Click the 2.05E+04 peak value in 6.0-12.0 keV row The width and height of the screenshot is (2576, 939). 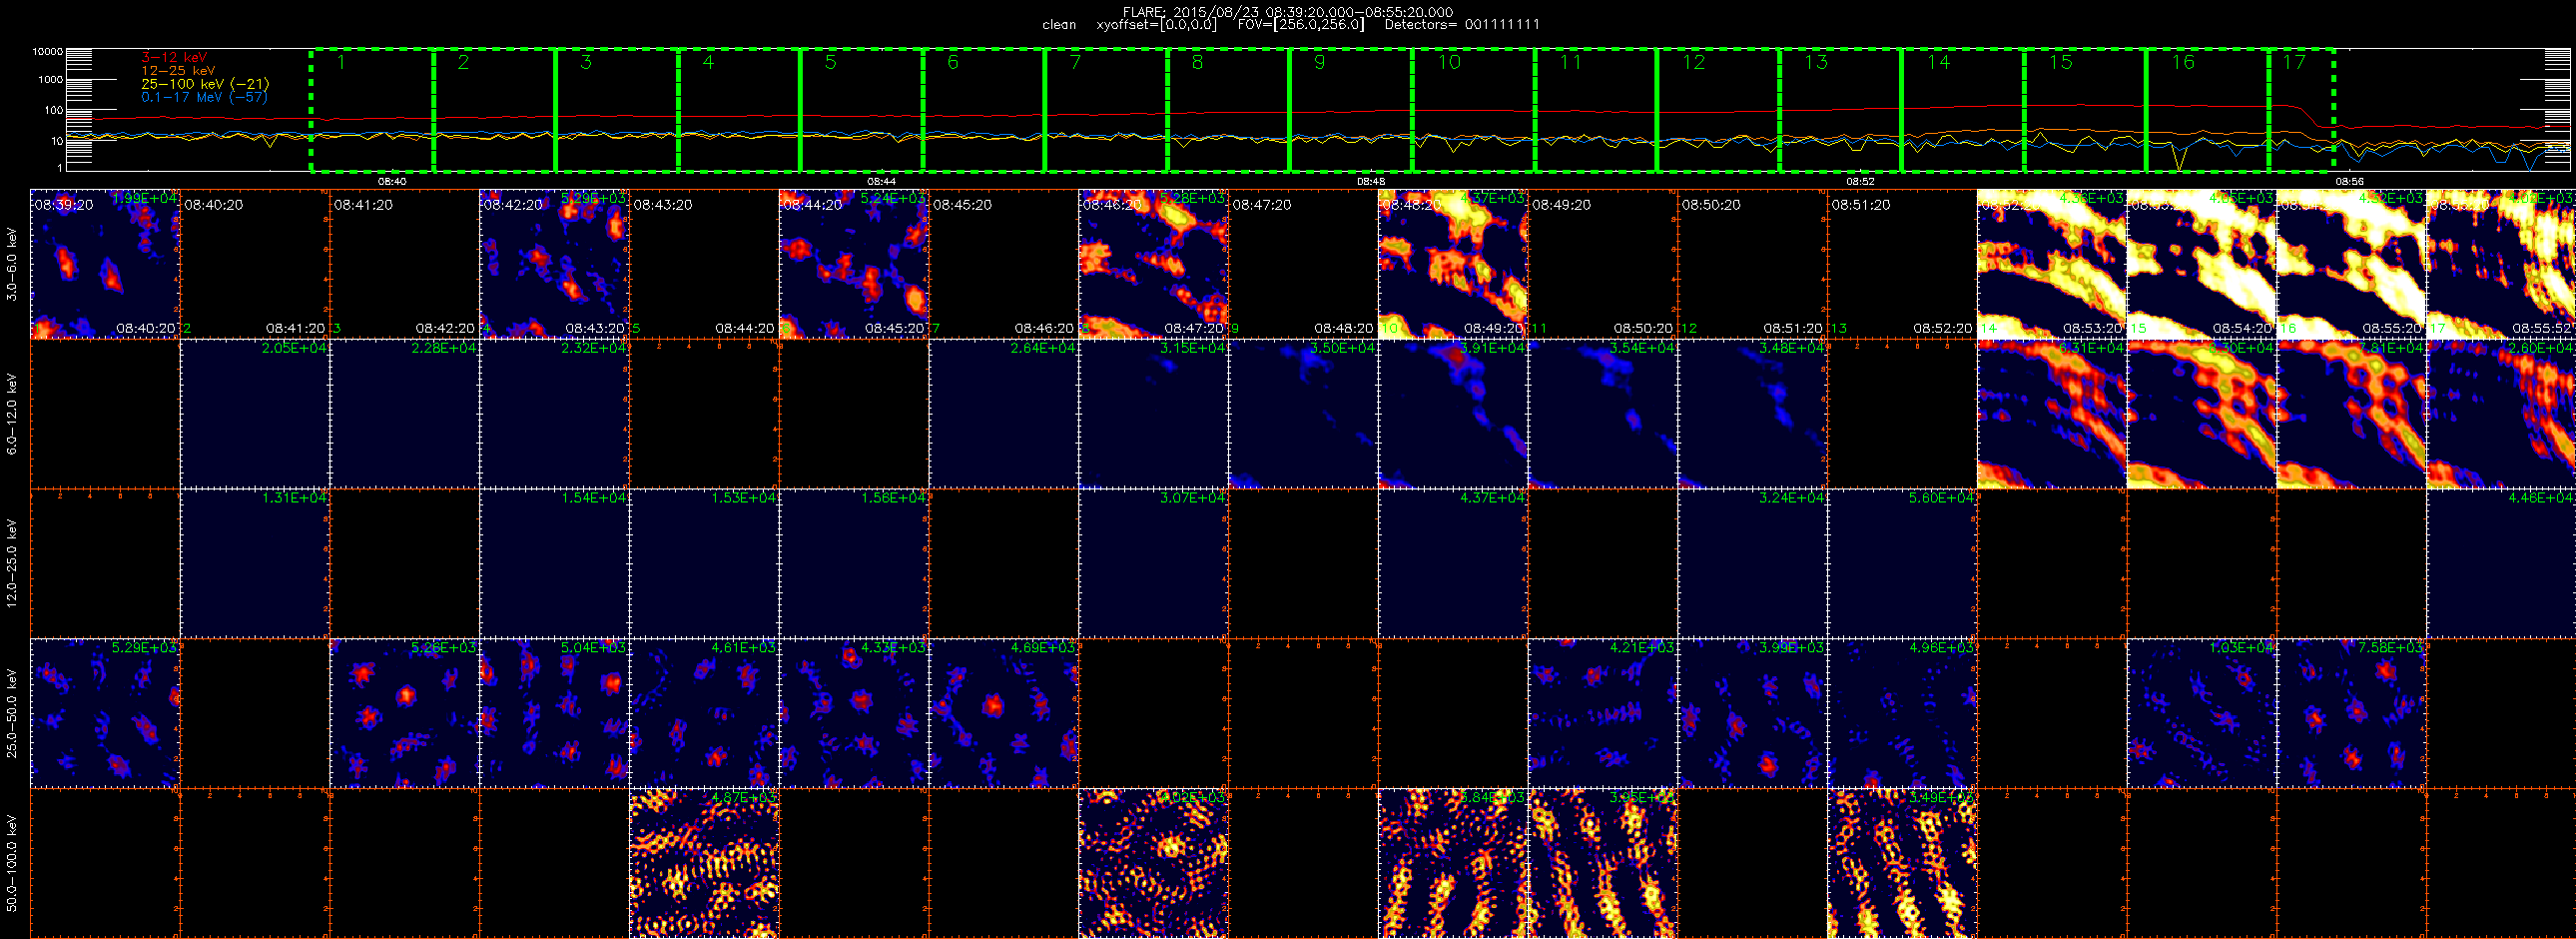coord(295,348)
